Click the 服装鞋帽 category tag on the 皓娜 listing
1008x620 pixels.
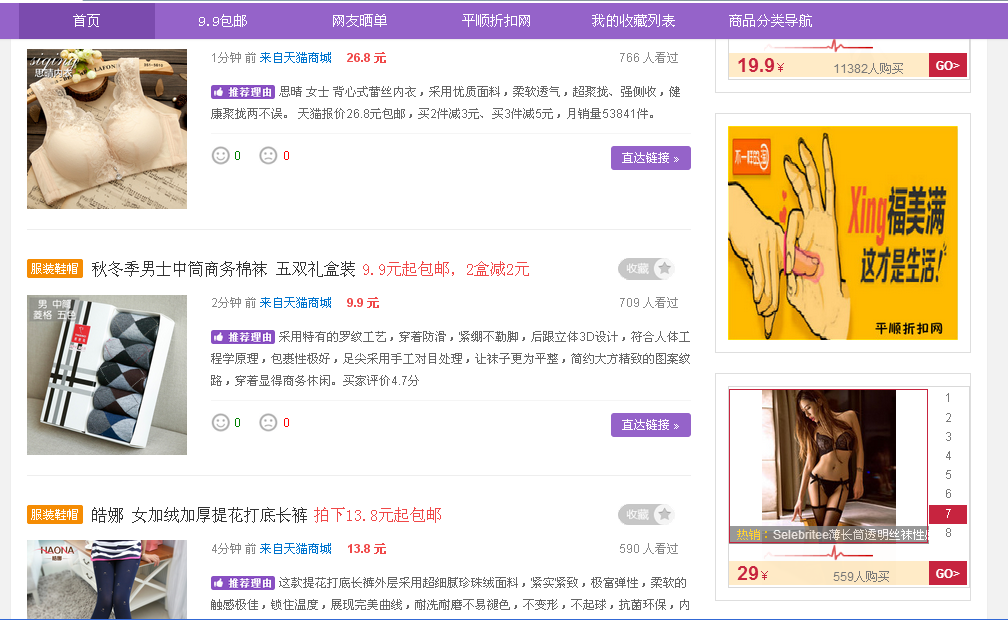coord(55,515)
